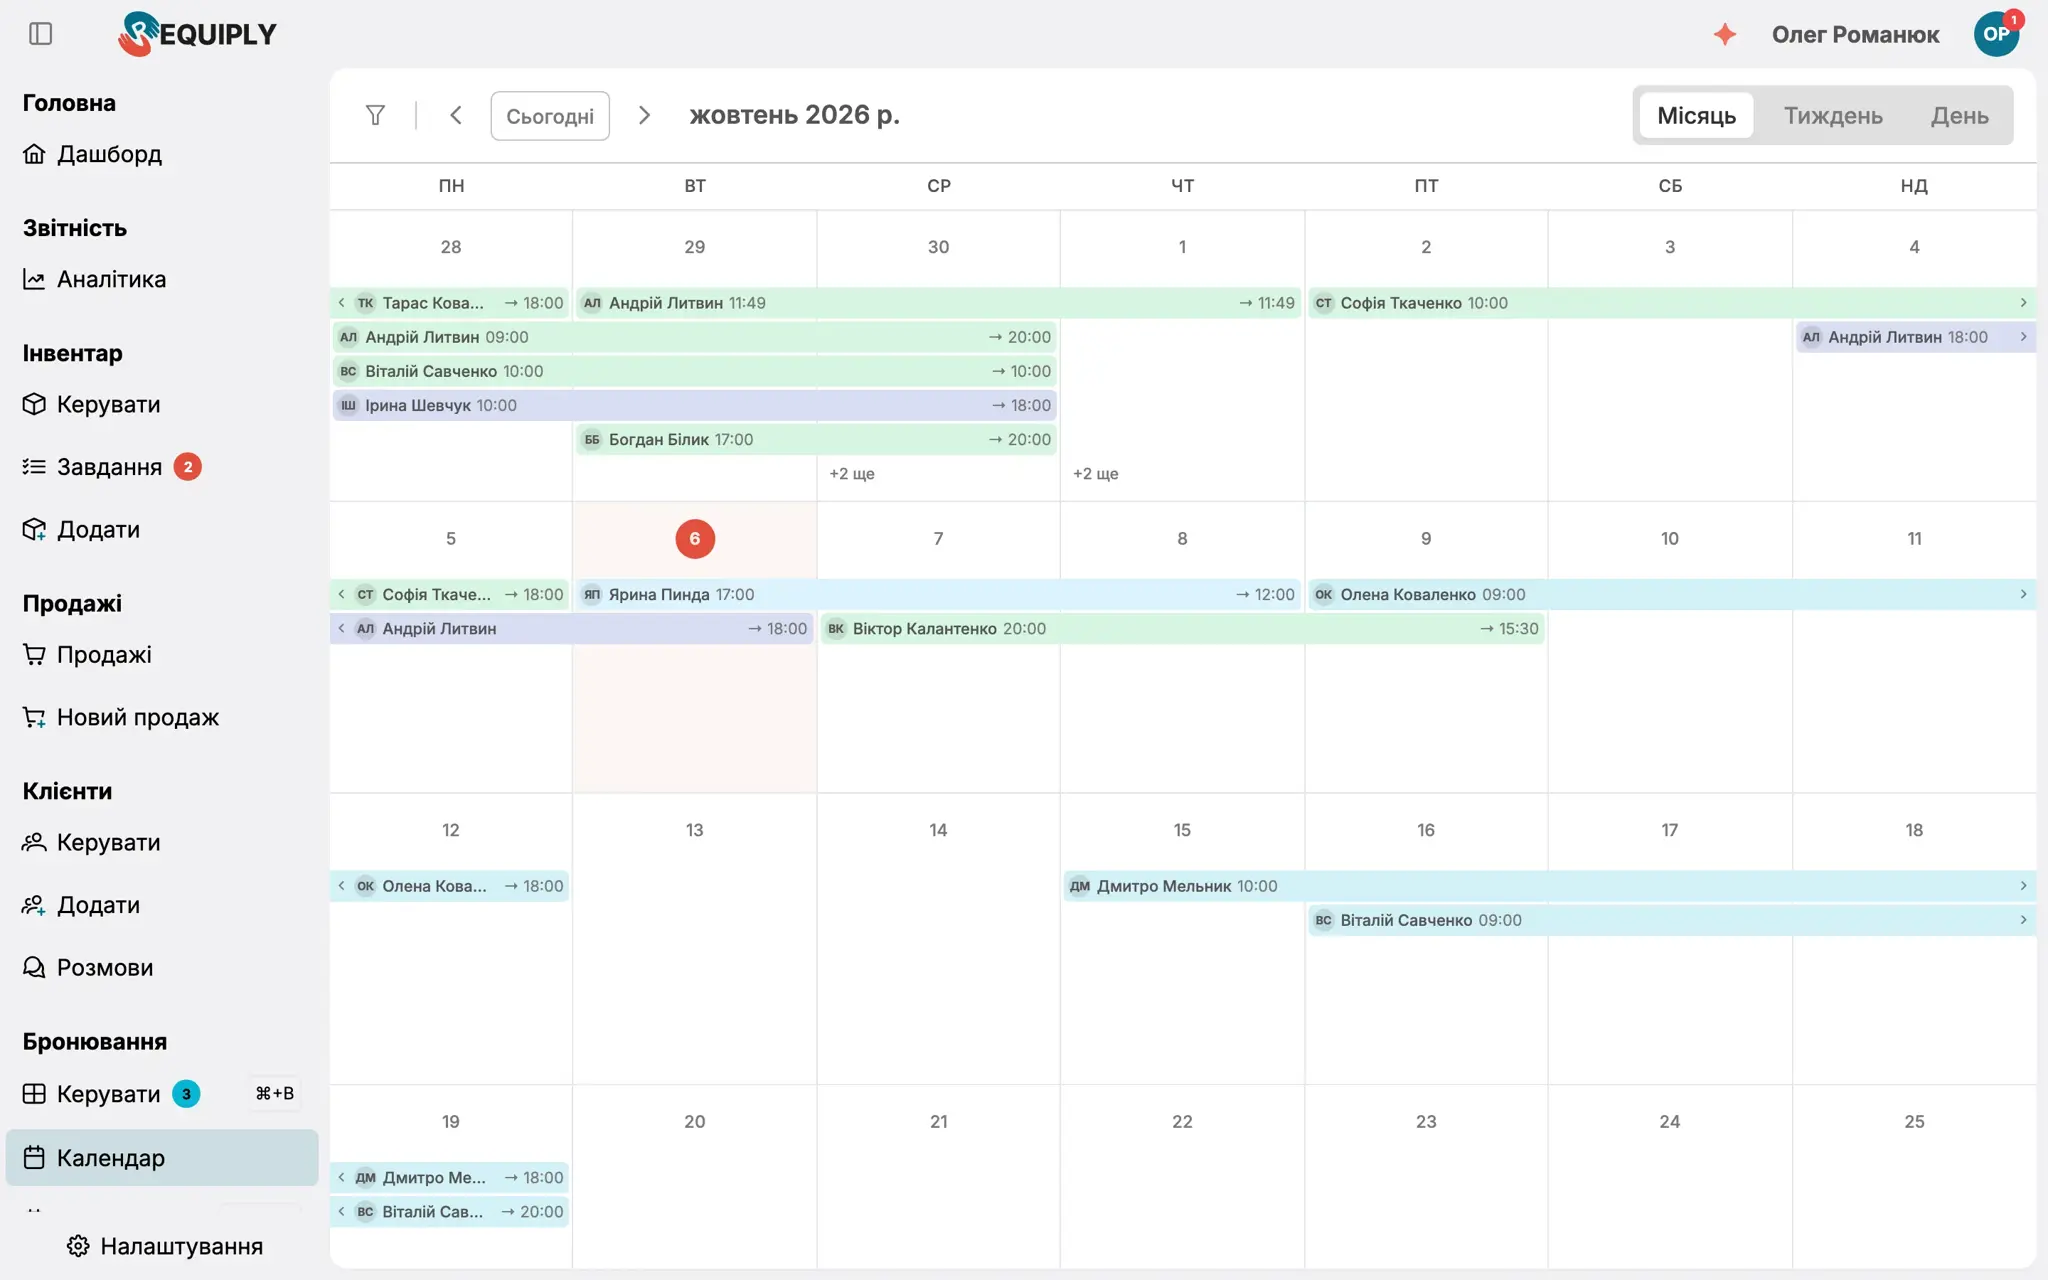Open Керувати under Інвентар
This screenshot has width=2048, height=1280.
pyautogui.click(x=91, y=404)
